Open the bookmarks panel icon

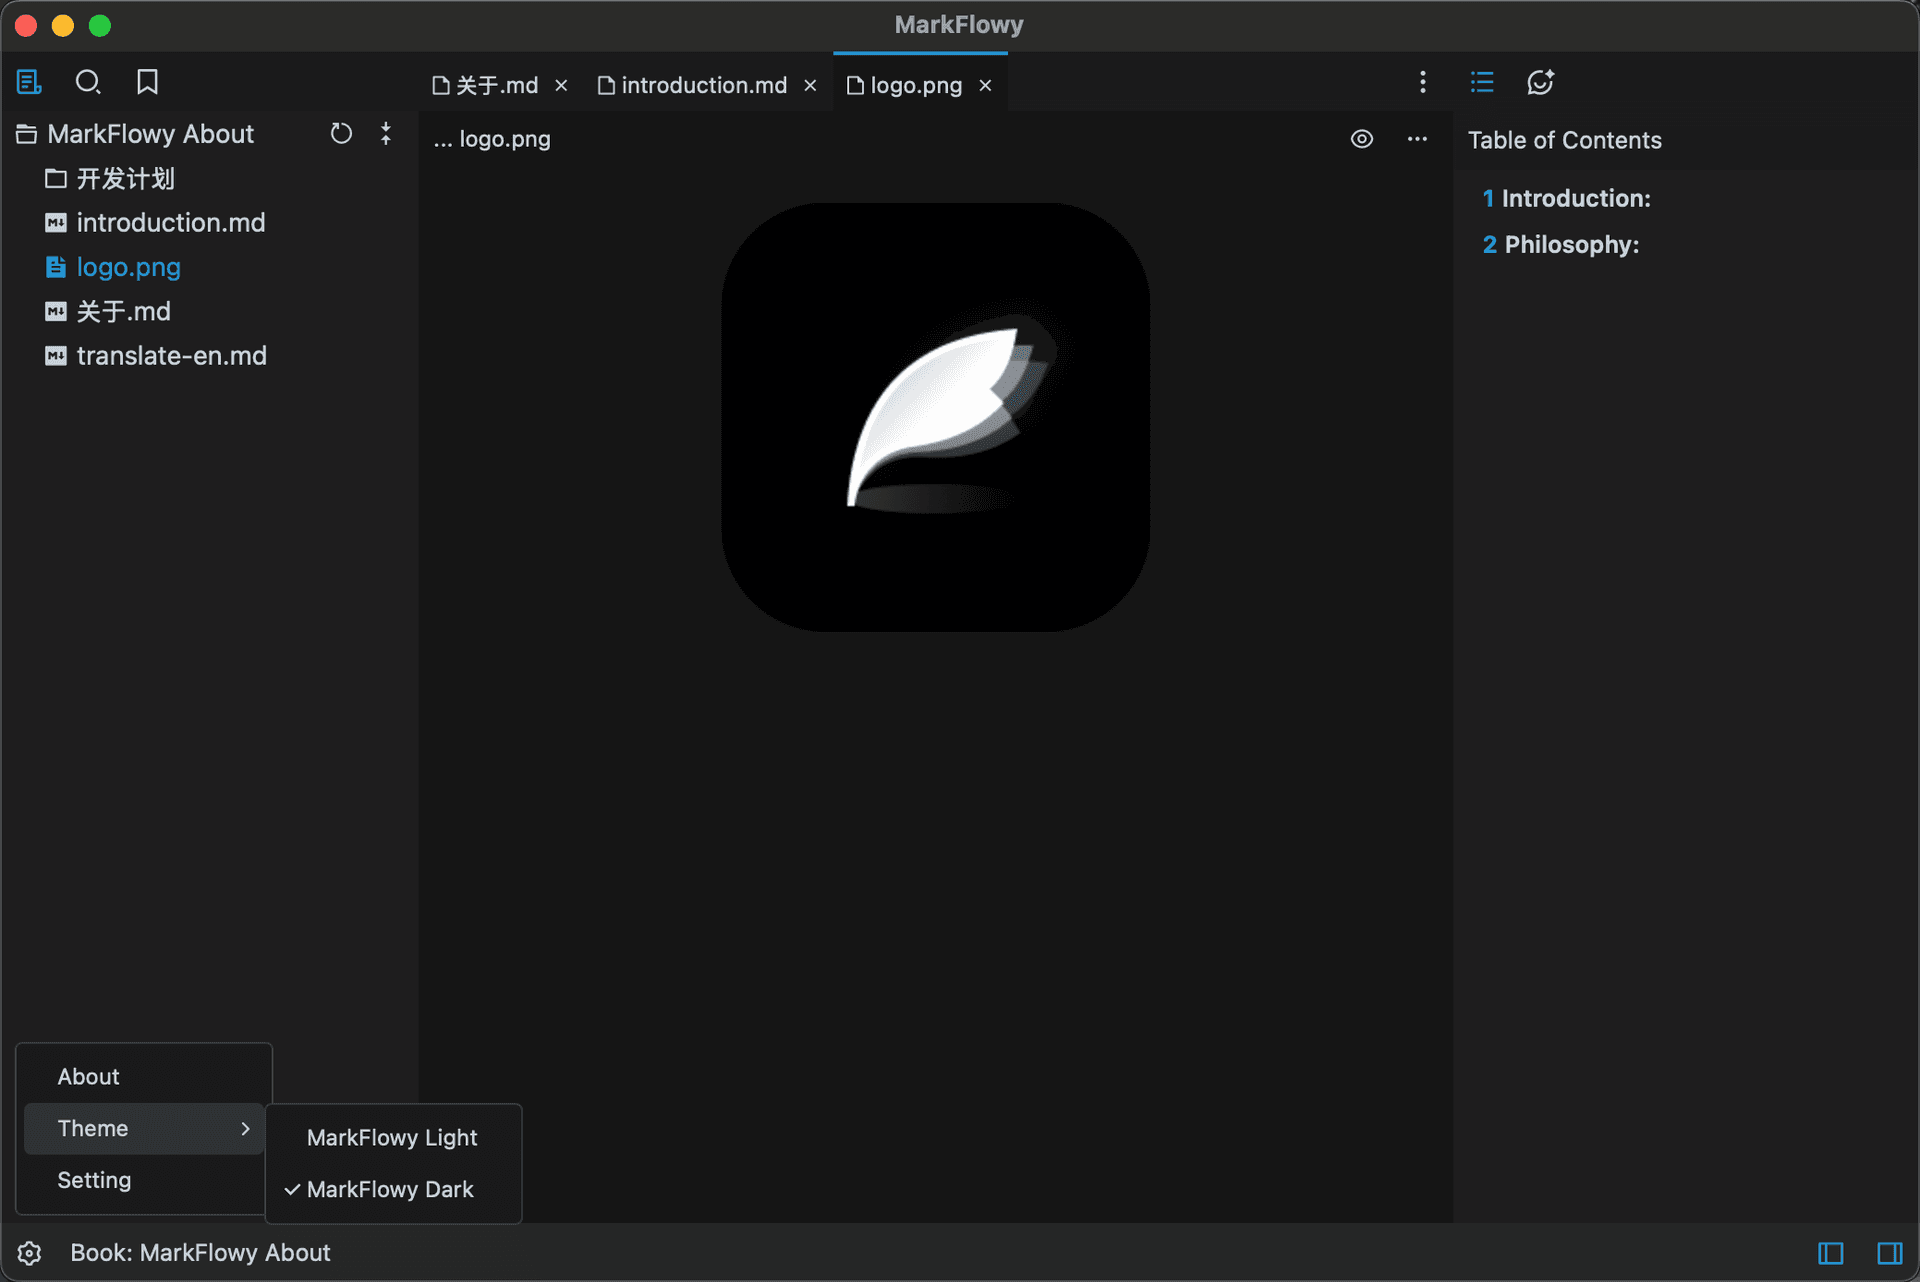tap(147, 82)
